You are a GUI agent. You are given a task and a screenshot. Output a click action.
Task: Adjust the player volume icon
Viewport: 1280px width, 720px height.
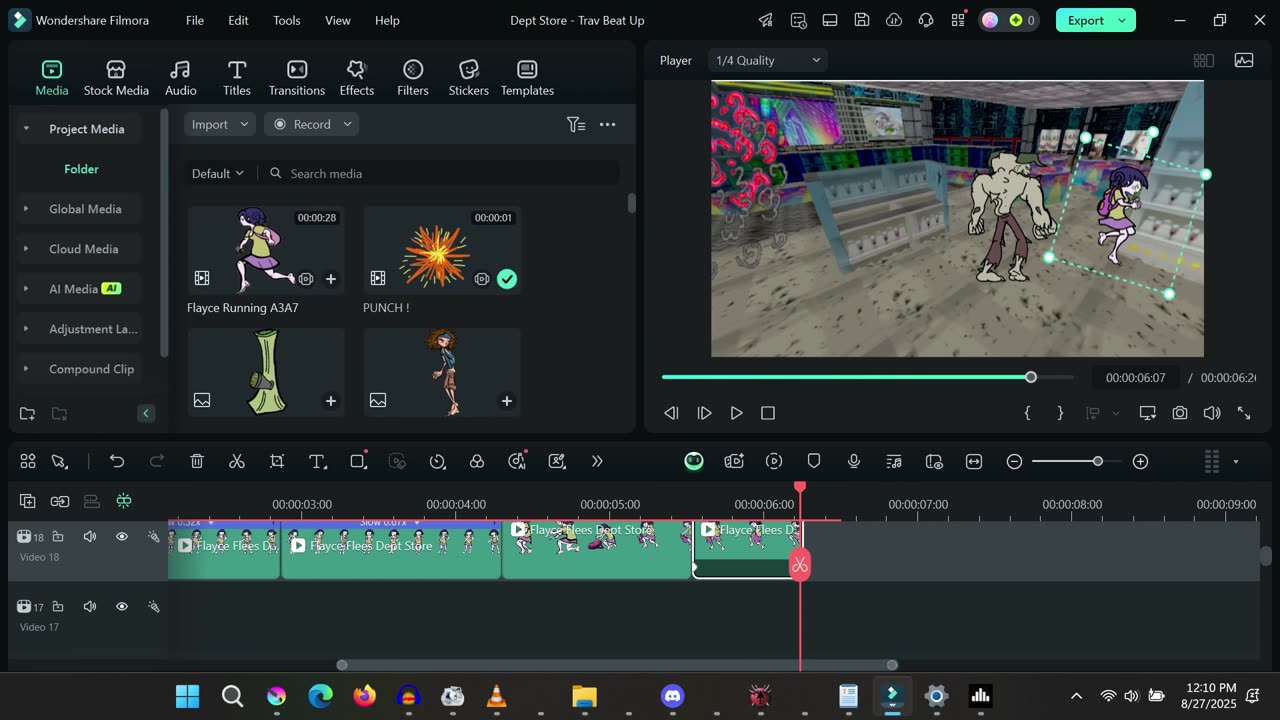[x=1212, y=413]
